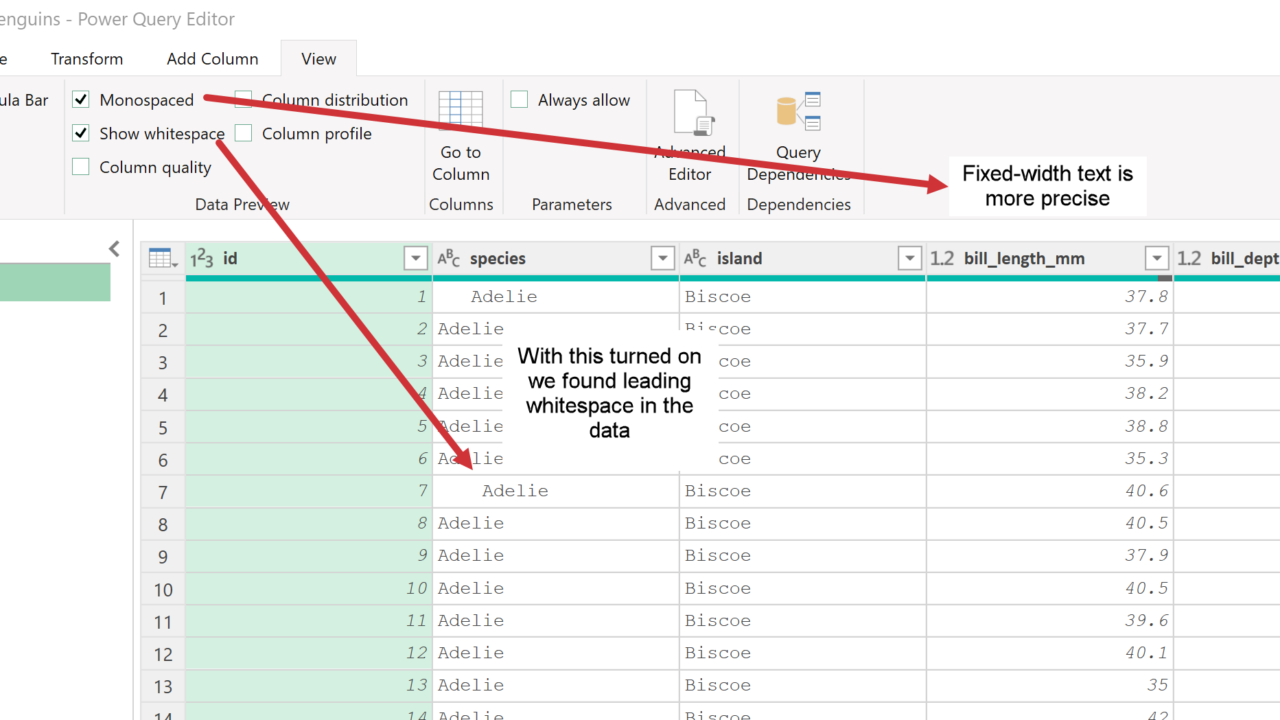
Task: Switch to the Transform tab
Action: (x=87, y=59)
